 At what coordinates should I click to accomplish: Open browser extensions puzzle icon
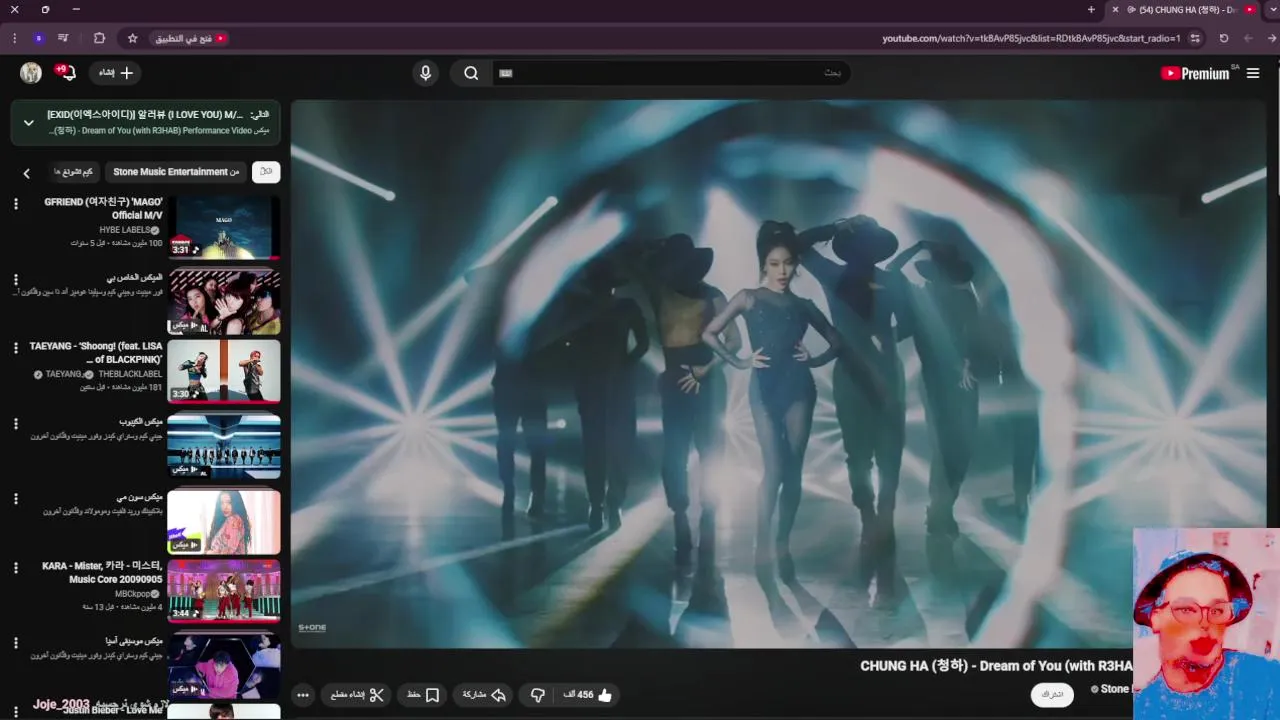click(99, 38)
